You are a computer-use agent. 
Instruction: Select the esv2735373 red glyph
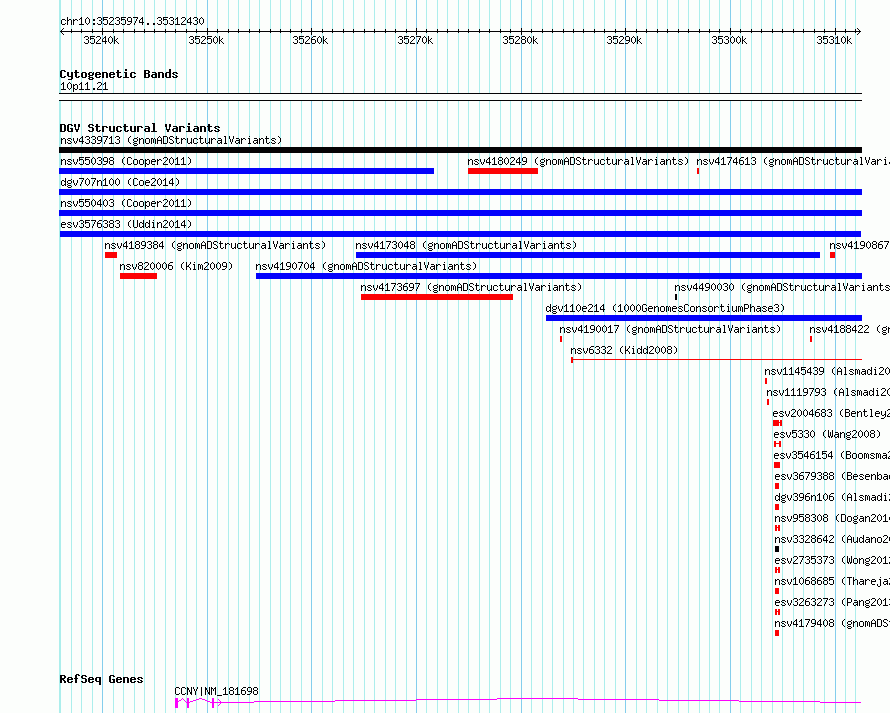778,570
